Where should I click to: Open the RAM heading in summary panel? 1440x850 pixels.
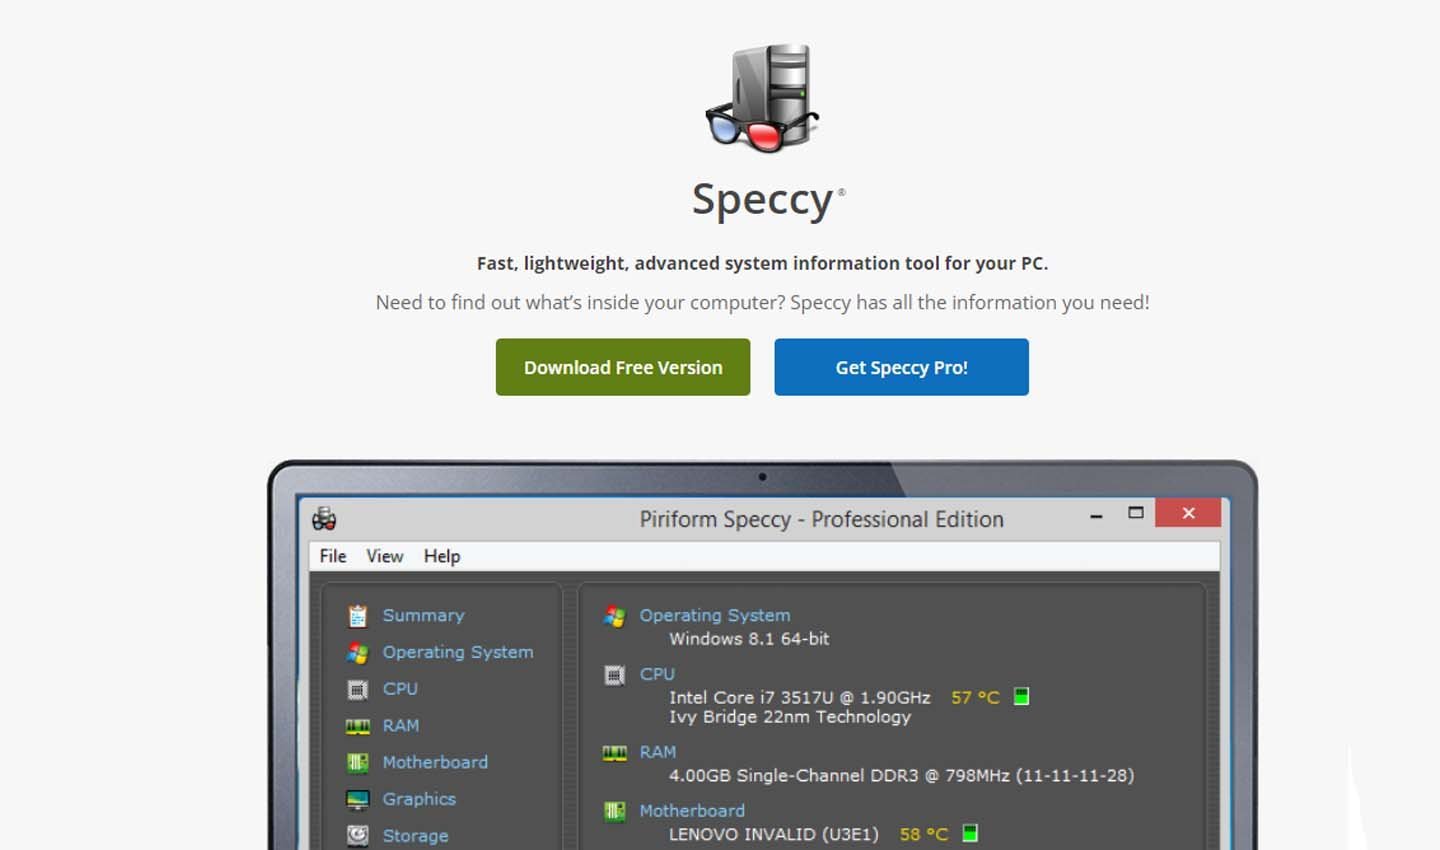(658, 752)
